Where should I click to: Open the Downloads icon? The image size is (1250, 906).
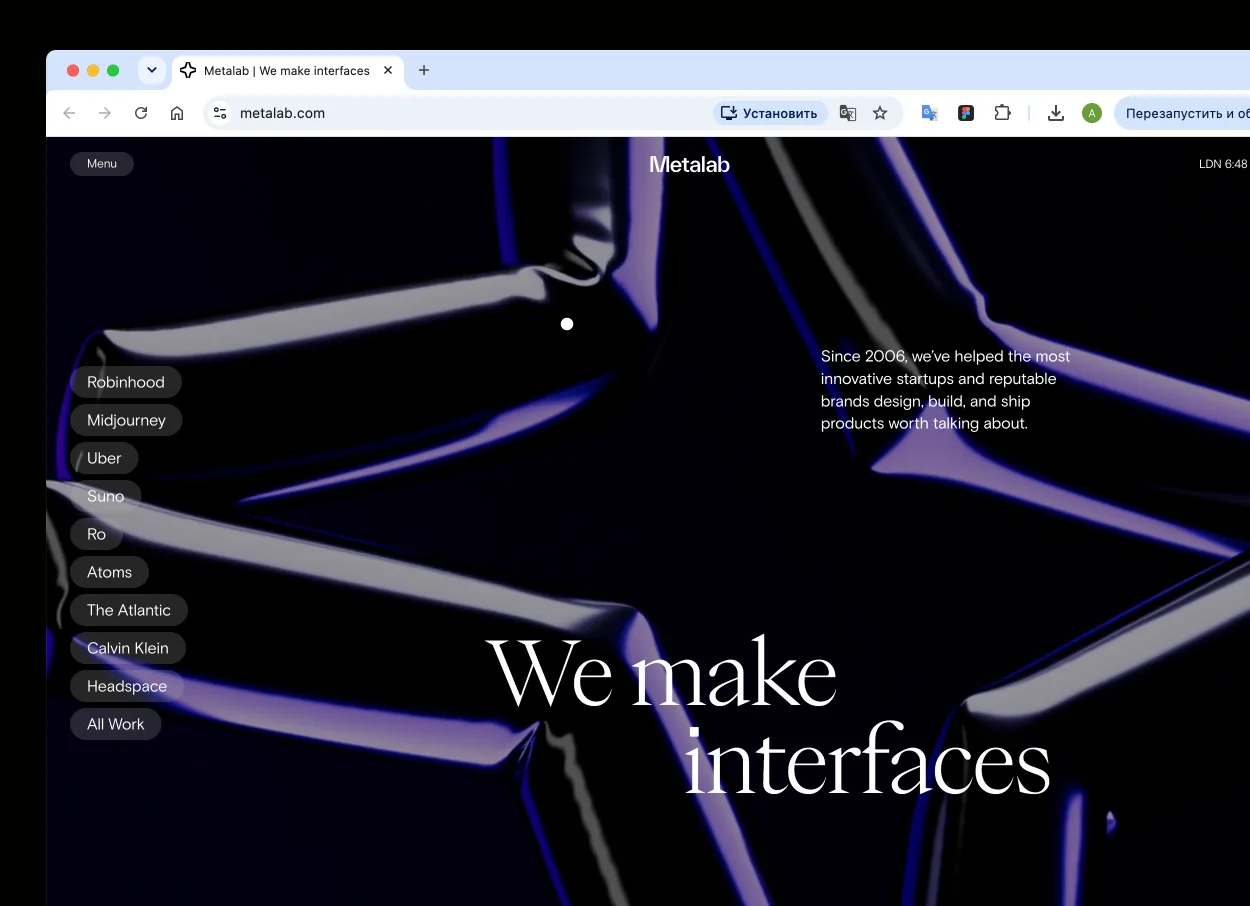pos(1055,113)
